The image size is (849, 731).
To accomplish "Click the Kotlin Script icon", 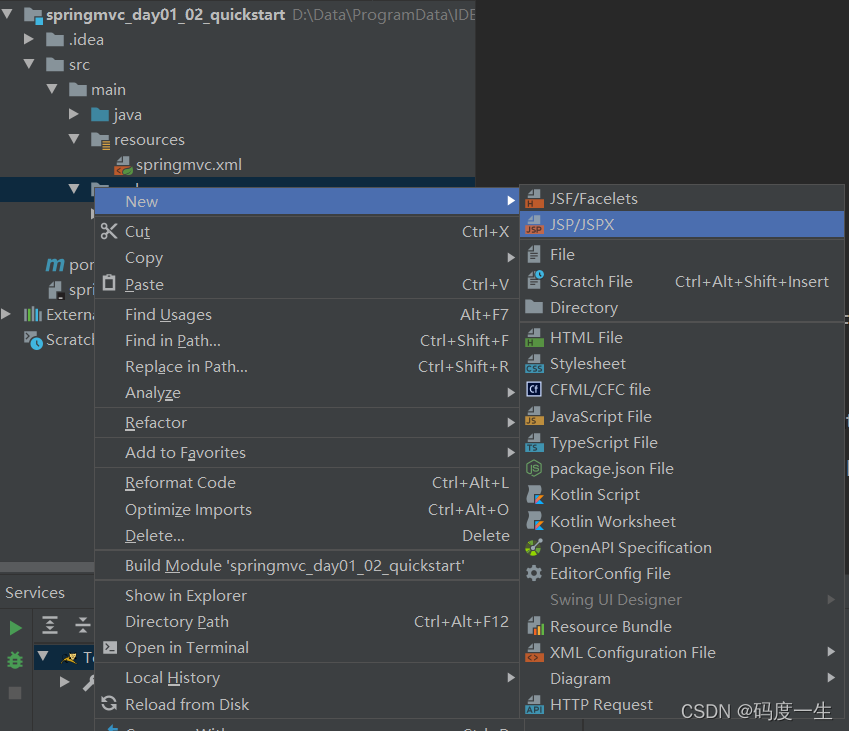I will point(535,495).
